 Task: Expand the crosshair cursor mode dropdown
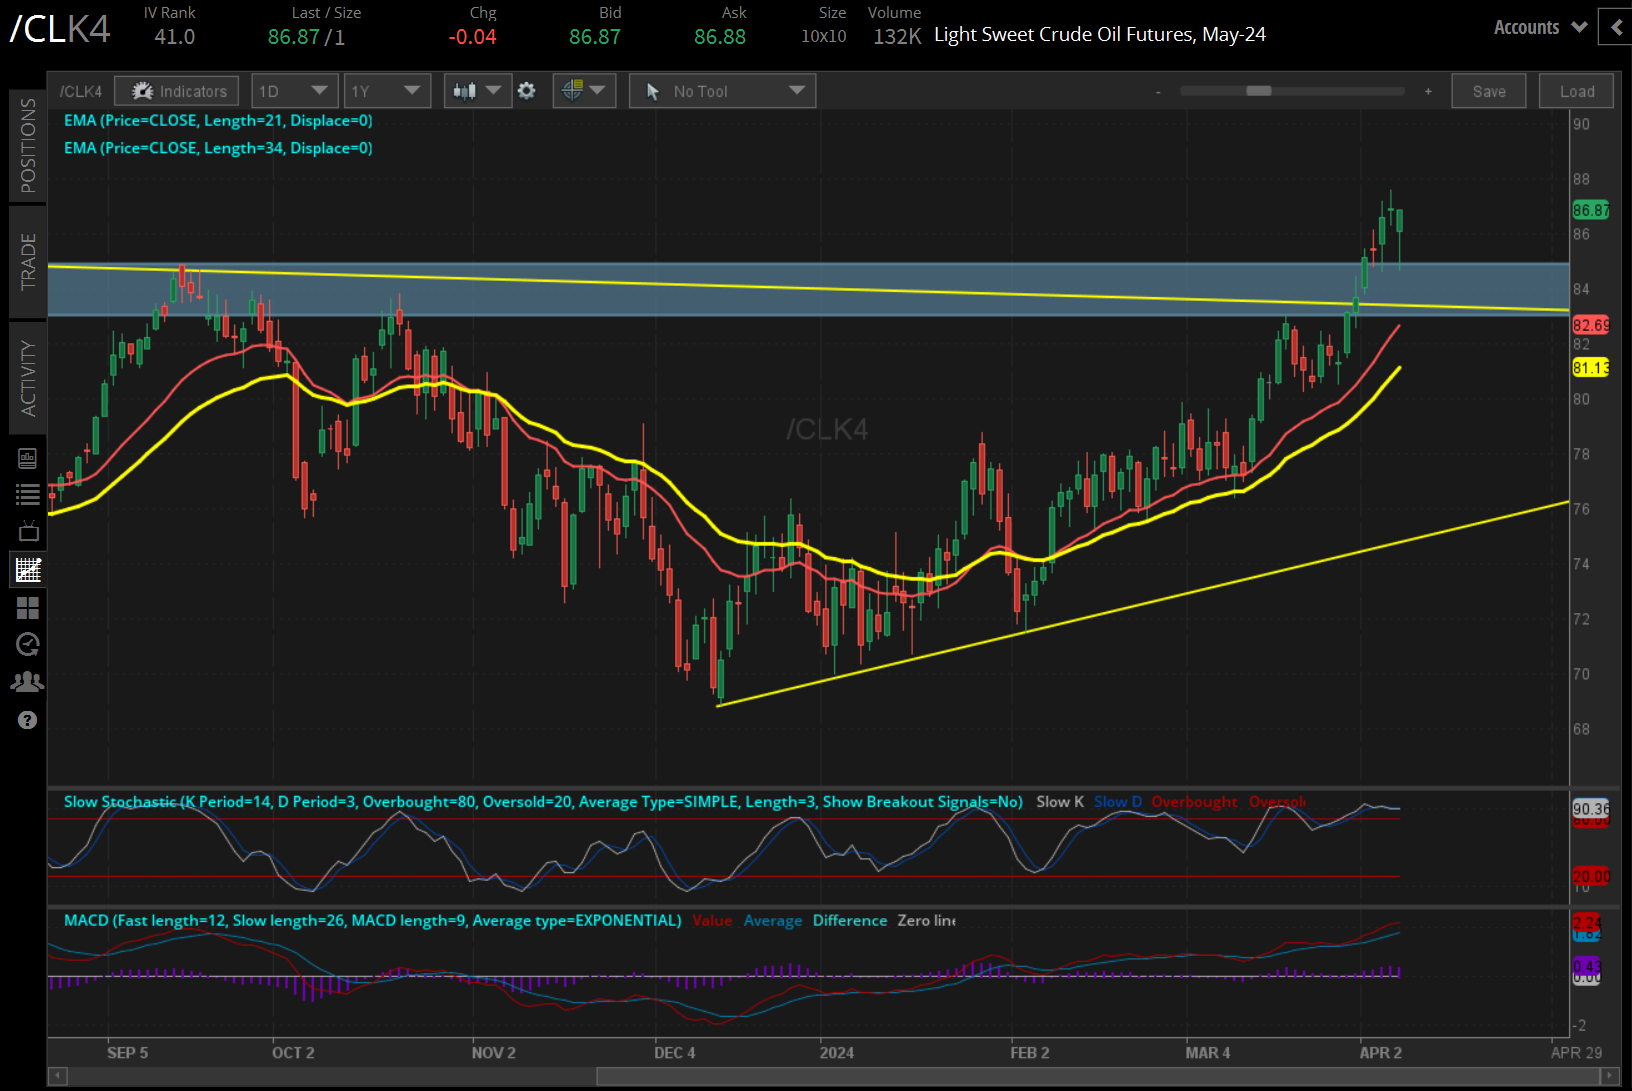click(x=584, y=91)
